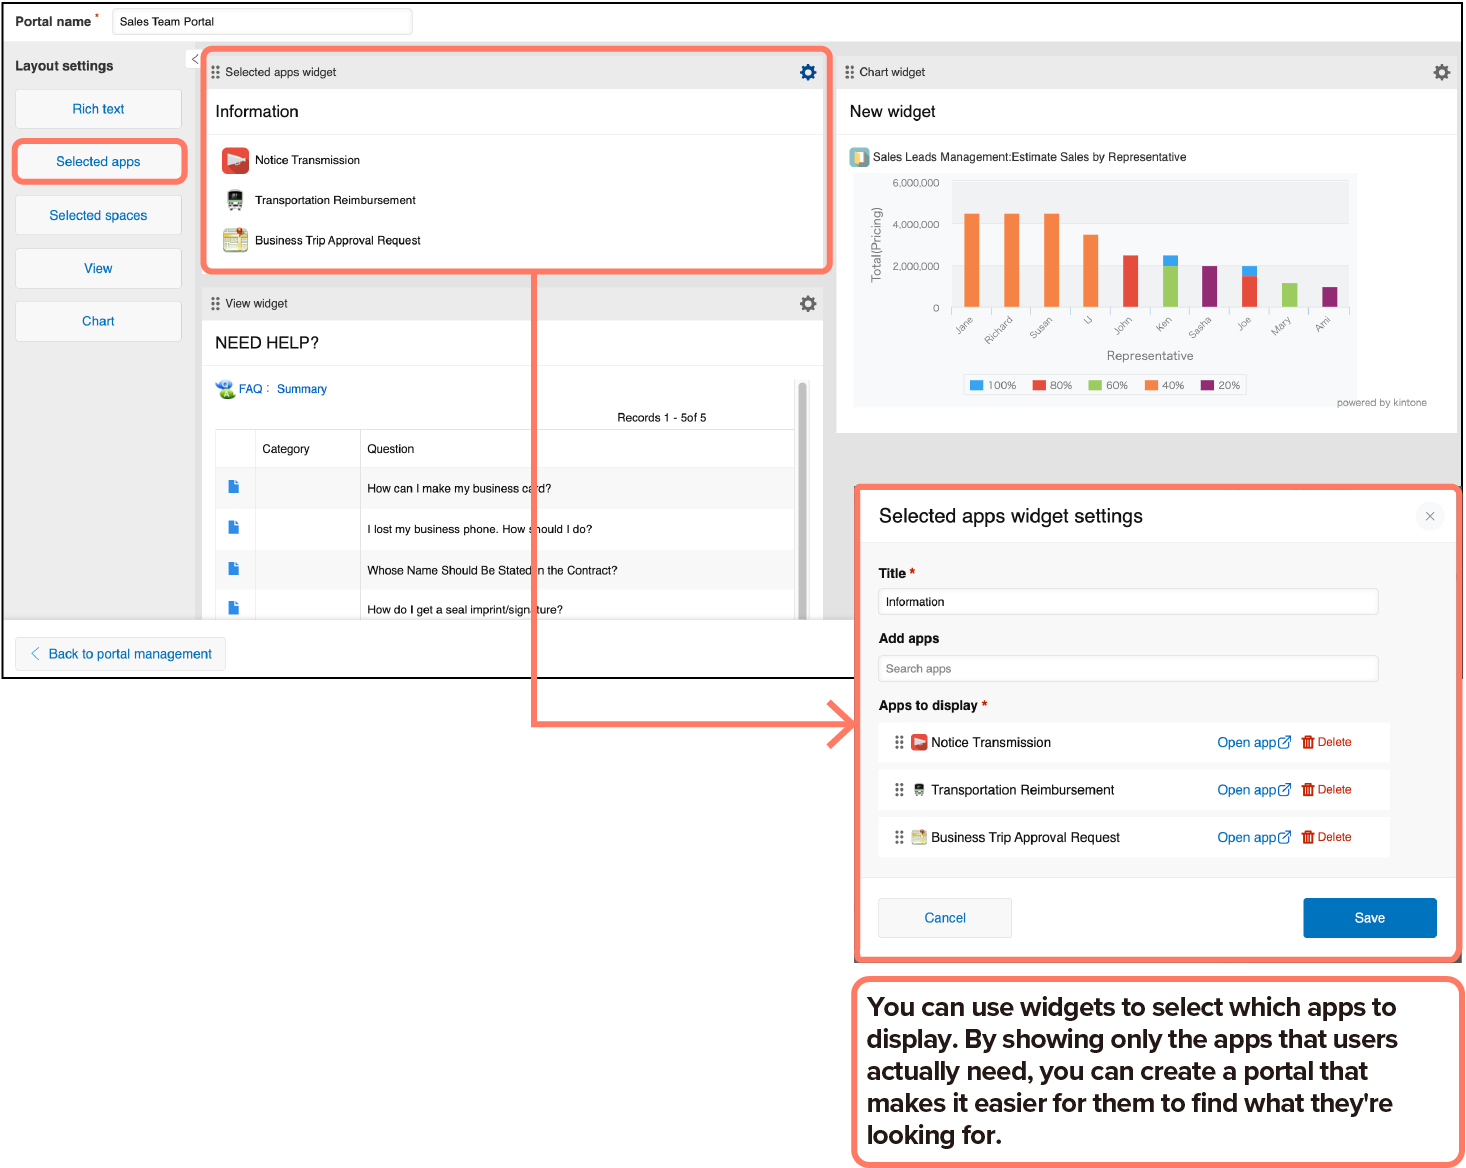Open Selected apps widget gear settings
The height and width of the screenshot is (1168, 1466).
(808, 72)
